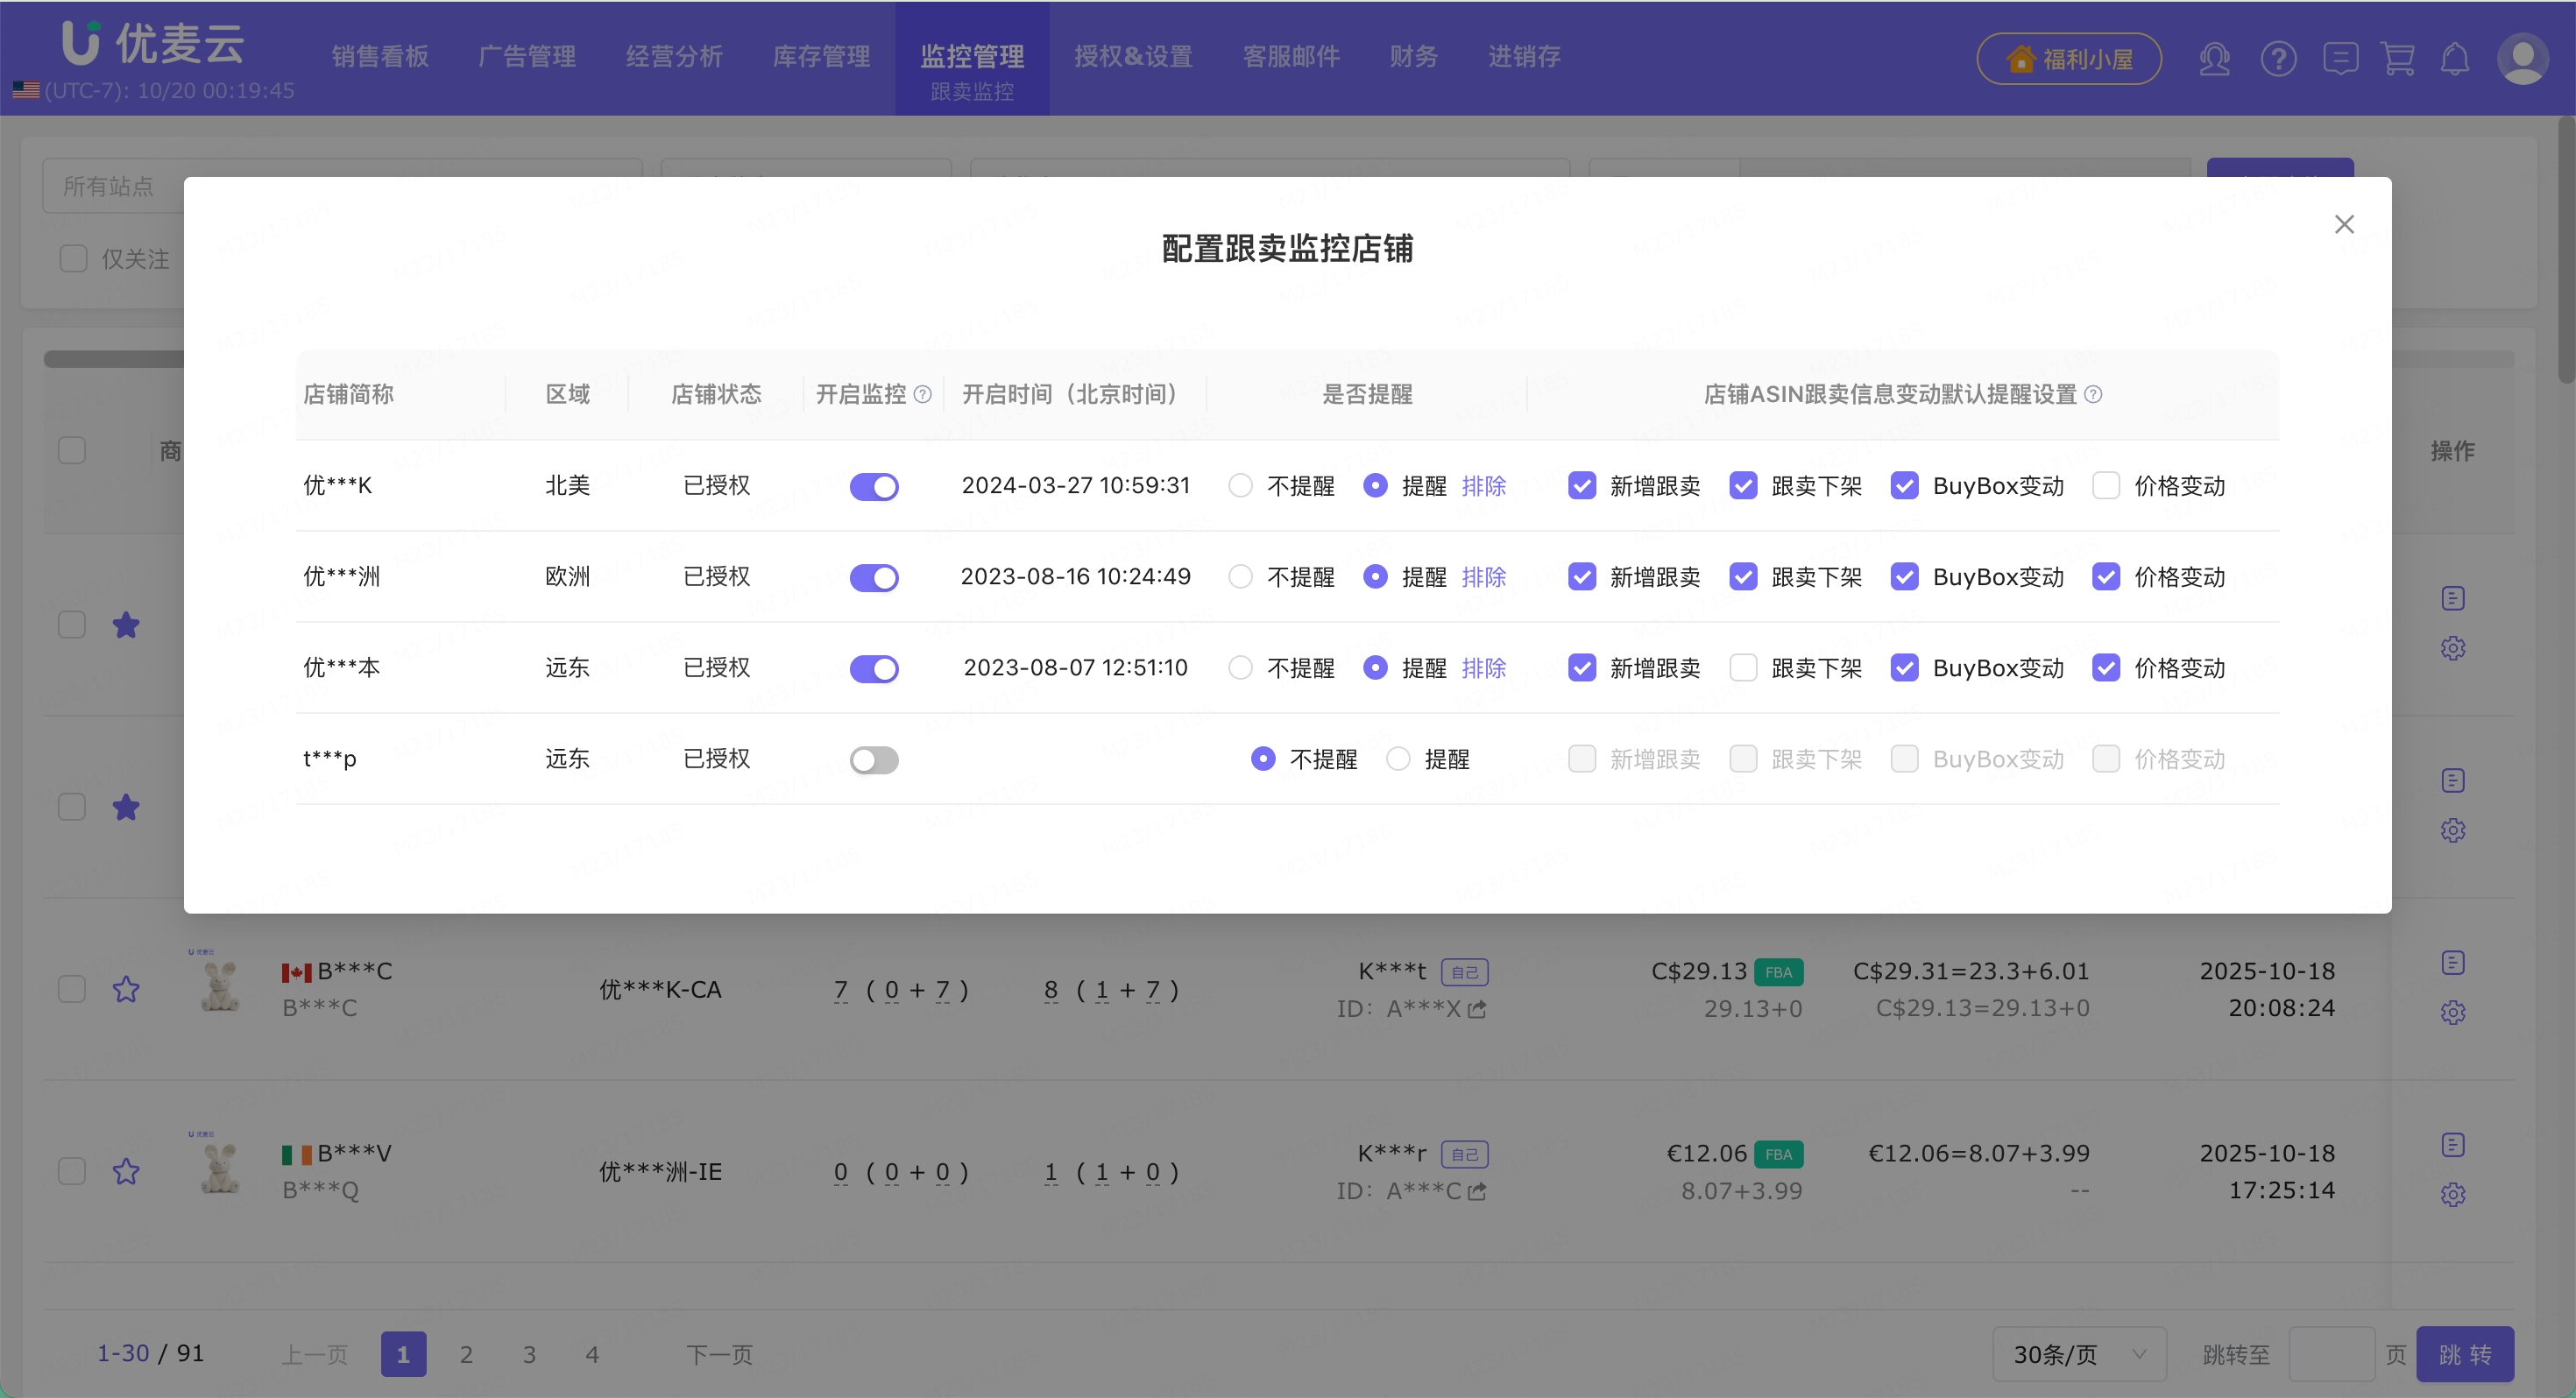The height and width of the screenshot is (1398, 2576).
Task: Click the customer service headset icon
Action: [x=2215, y=59]
